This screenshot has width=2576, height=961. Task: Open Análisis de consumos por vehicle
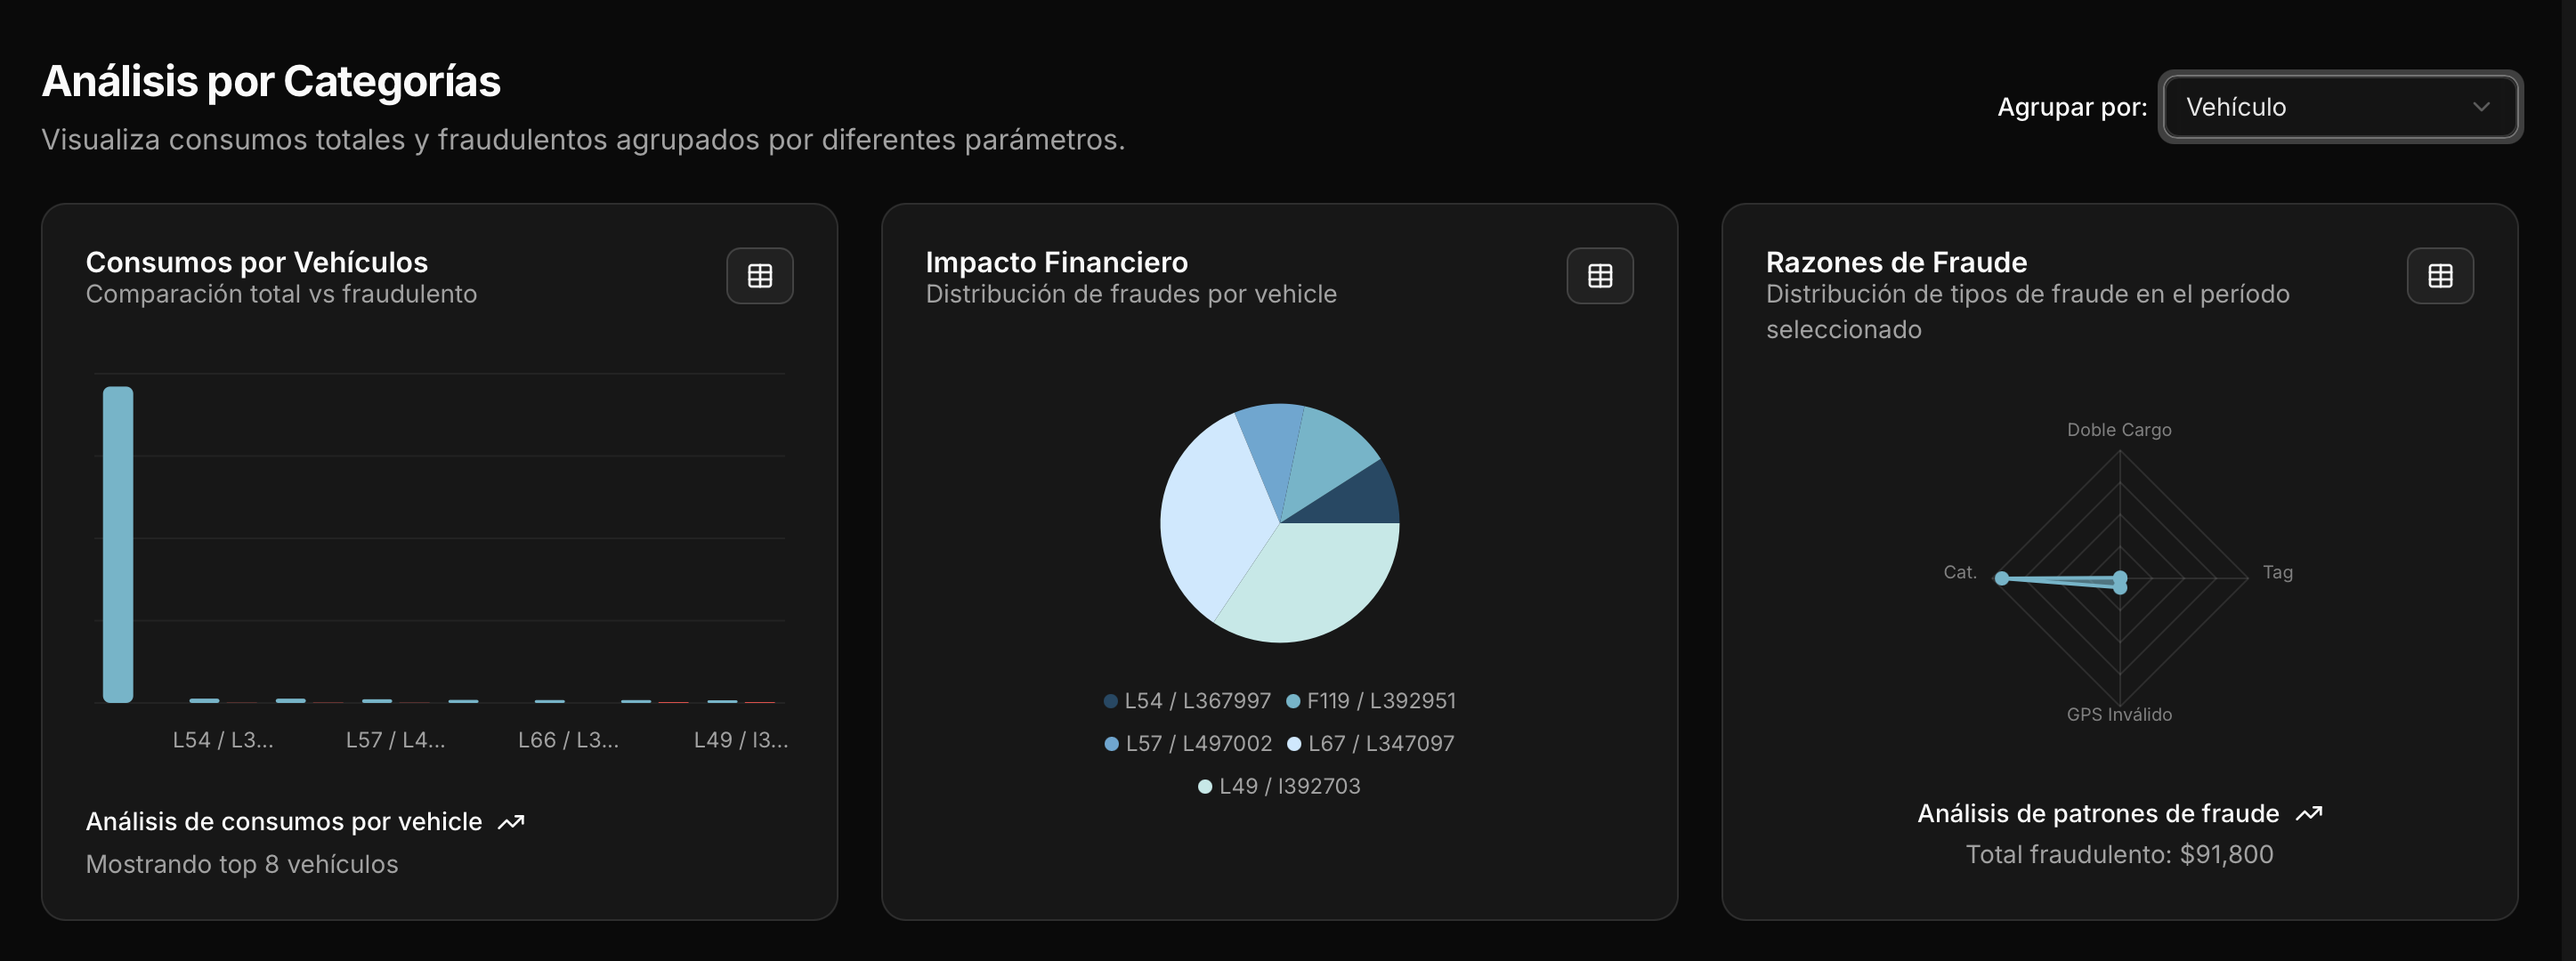283,821
